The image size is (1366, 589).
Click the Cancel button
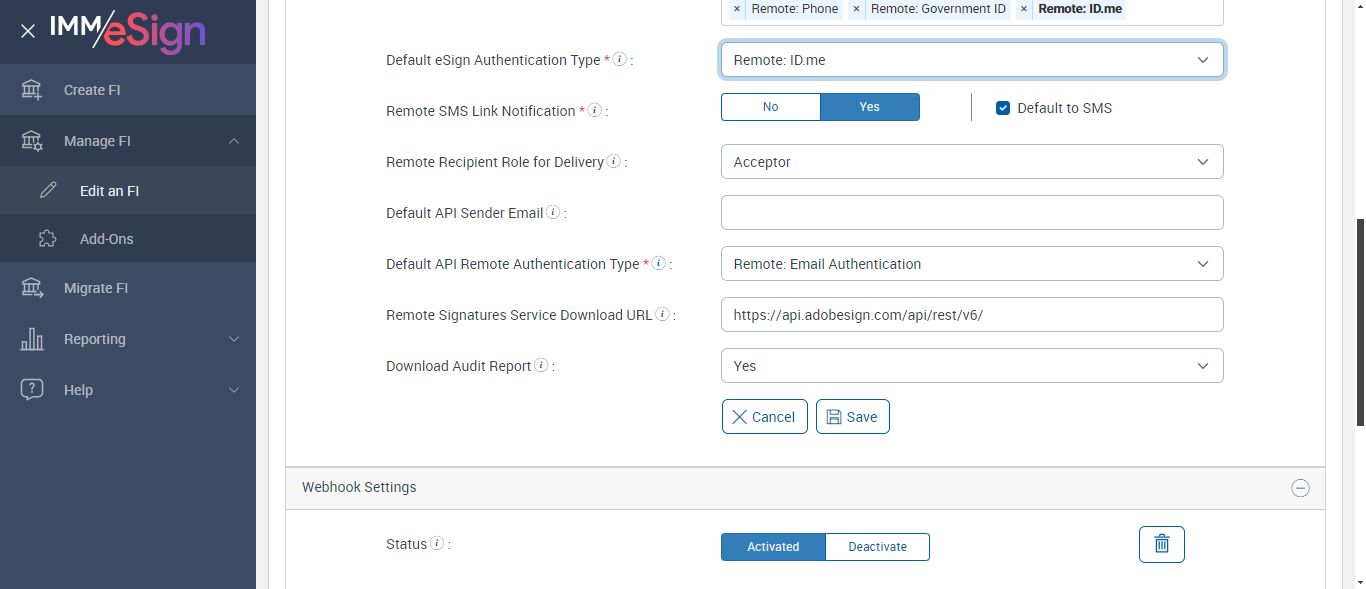pos(764,417)
